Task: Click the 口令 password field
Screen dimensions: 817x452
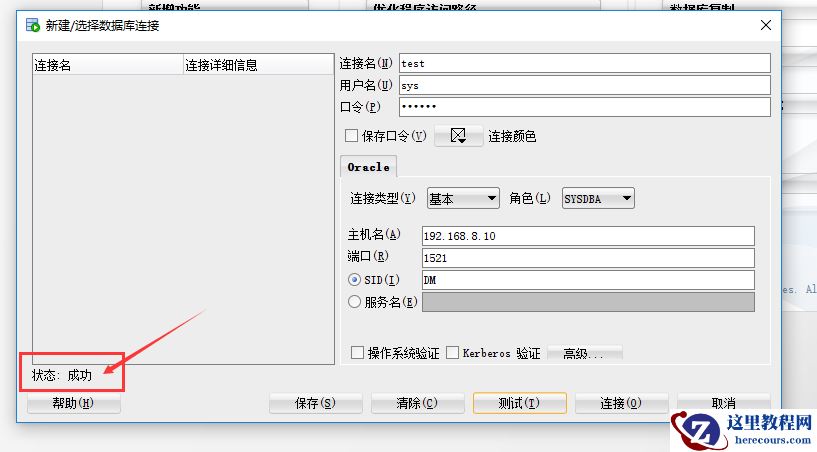Action: coord(585,107)
